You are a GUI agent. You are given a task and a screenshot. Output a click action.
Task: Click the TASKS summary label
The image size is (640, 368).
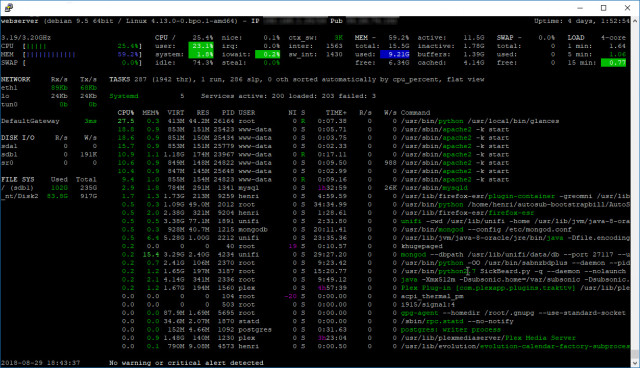point(120,79)
